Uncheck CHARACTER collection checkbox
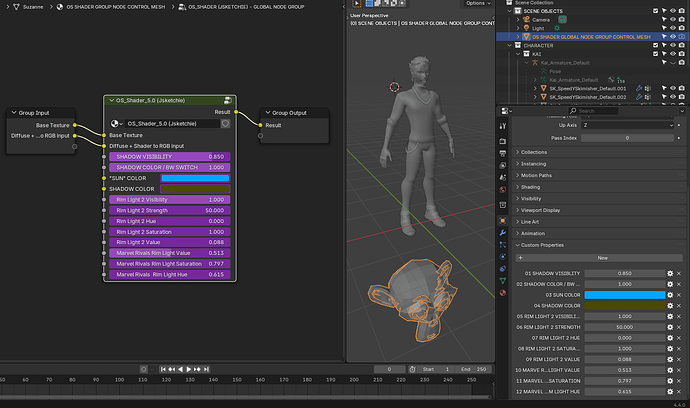This screenshot has height=408, width=690. click(655, 45)
